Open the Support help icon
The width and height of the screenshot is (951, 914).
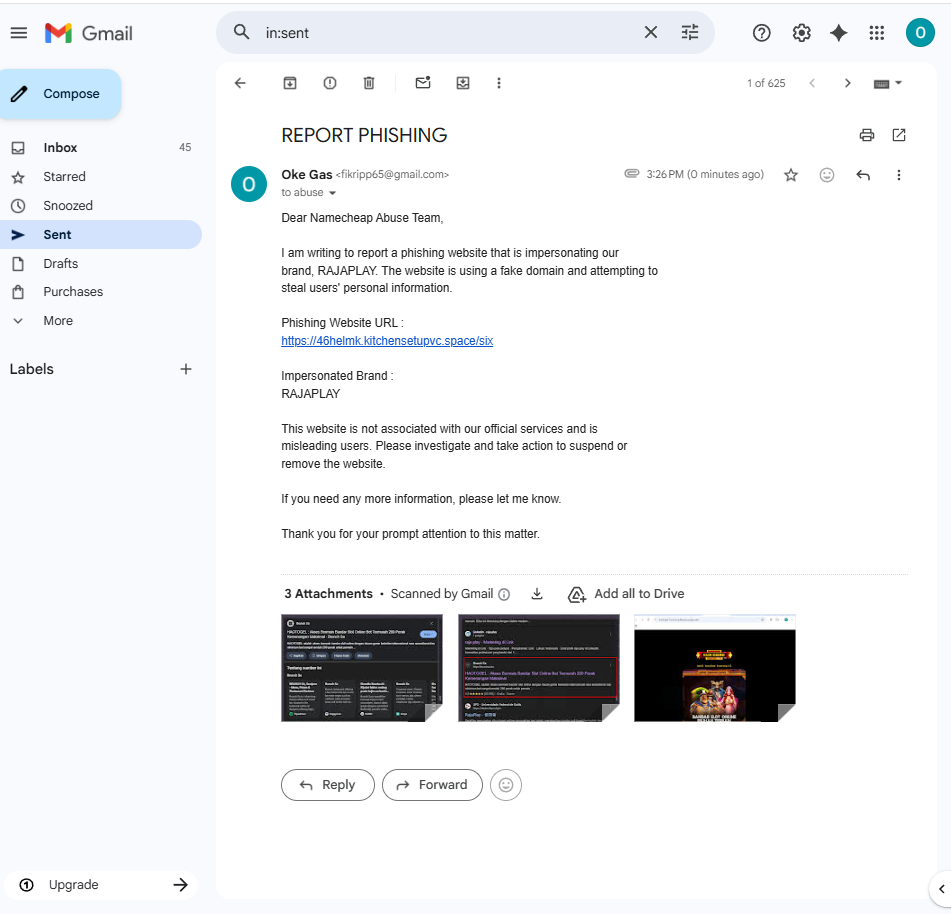tap(761, 33)
